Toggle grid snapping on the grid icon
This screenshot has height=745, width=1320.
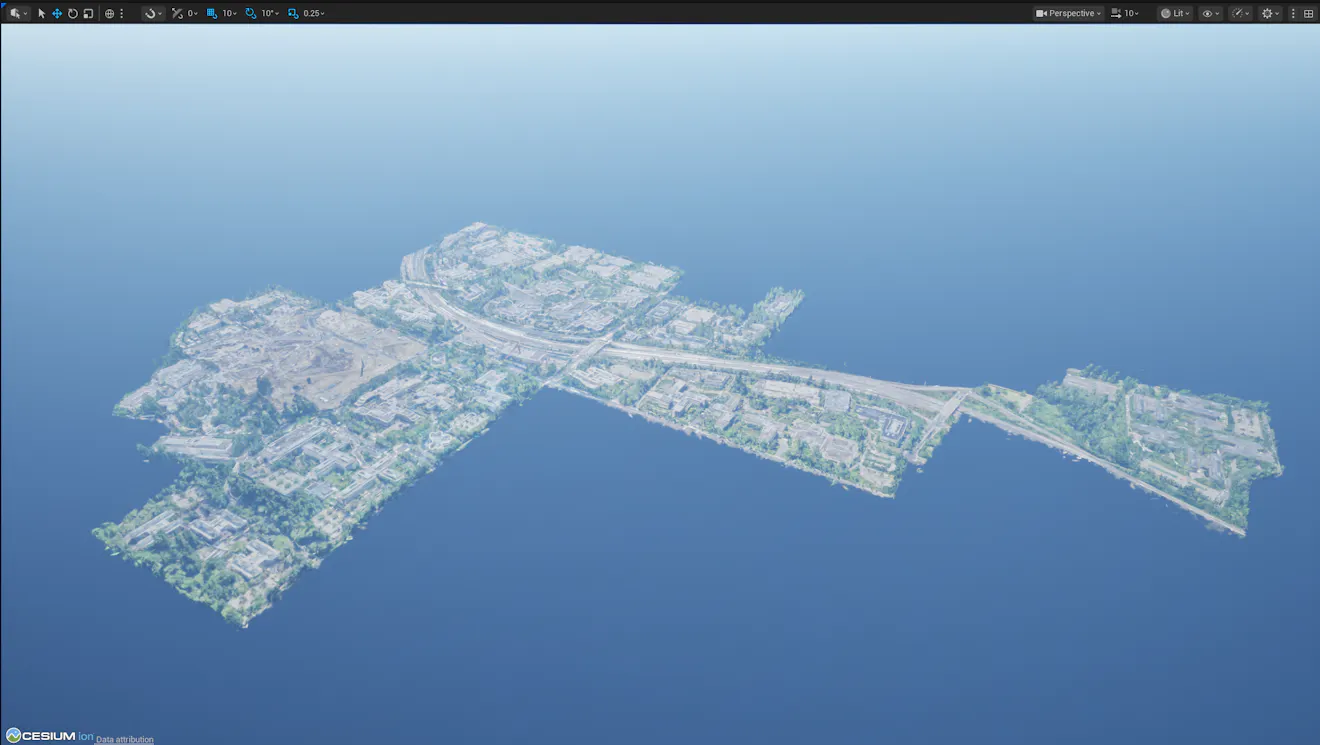pyautogui.click(x=212, y=13)
